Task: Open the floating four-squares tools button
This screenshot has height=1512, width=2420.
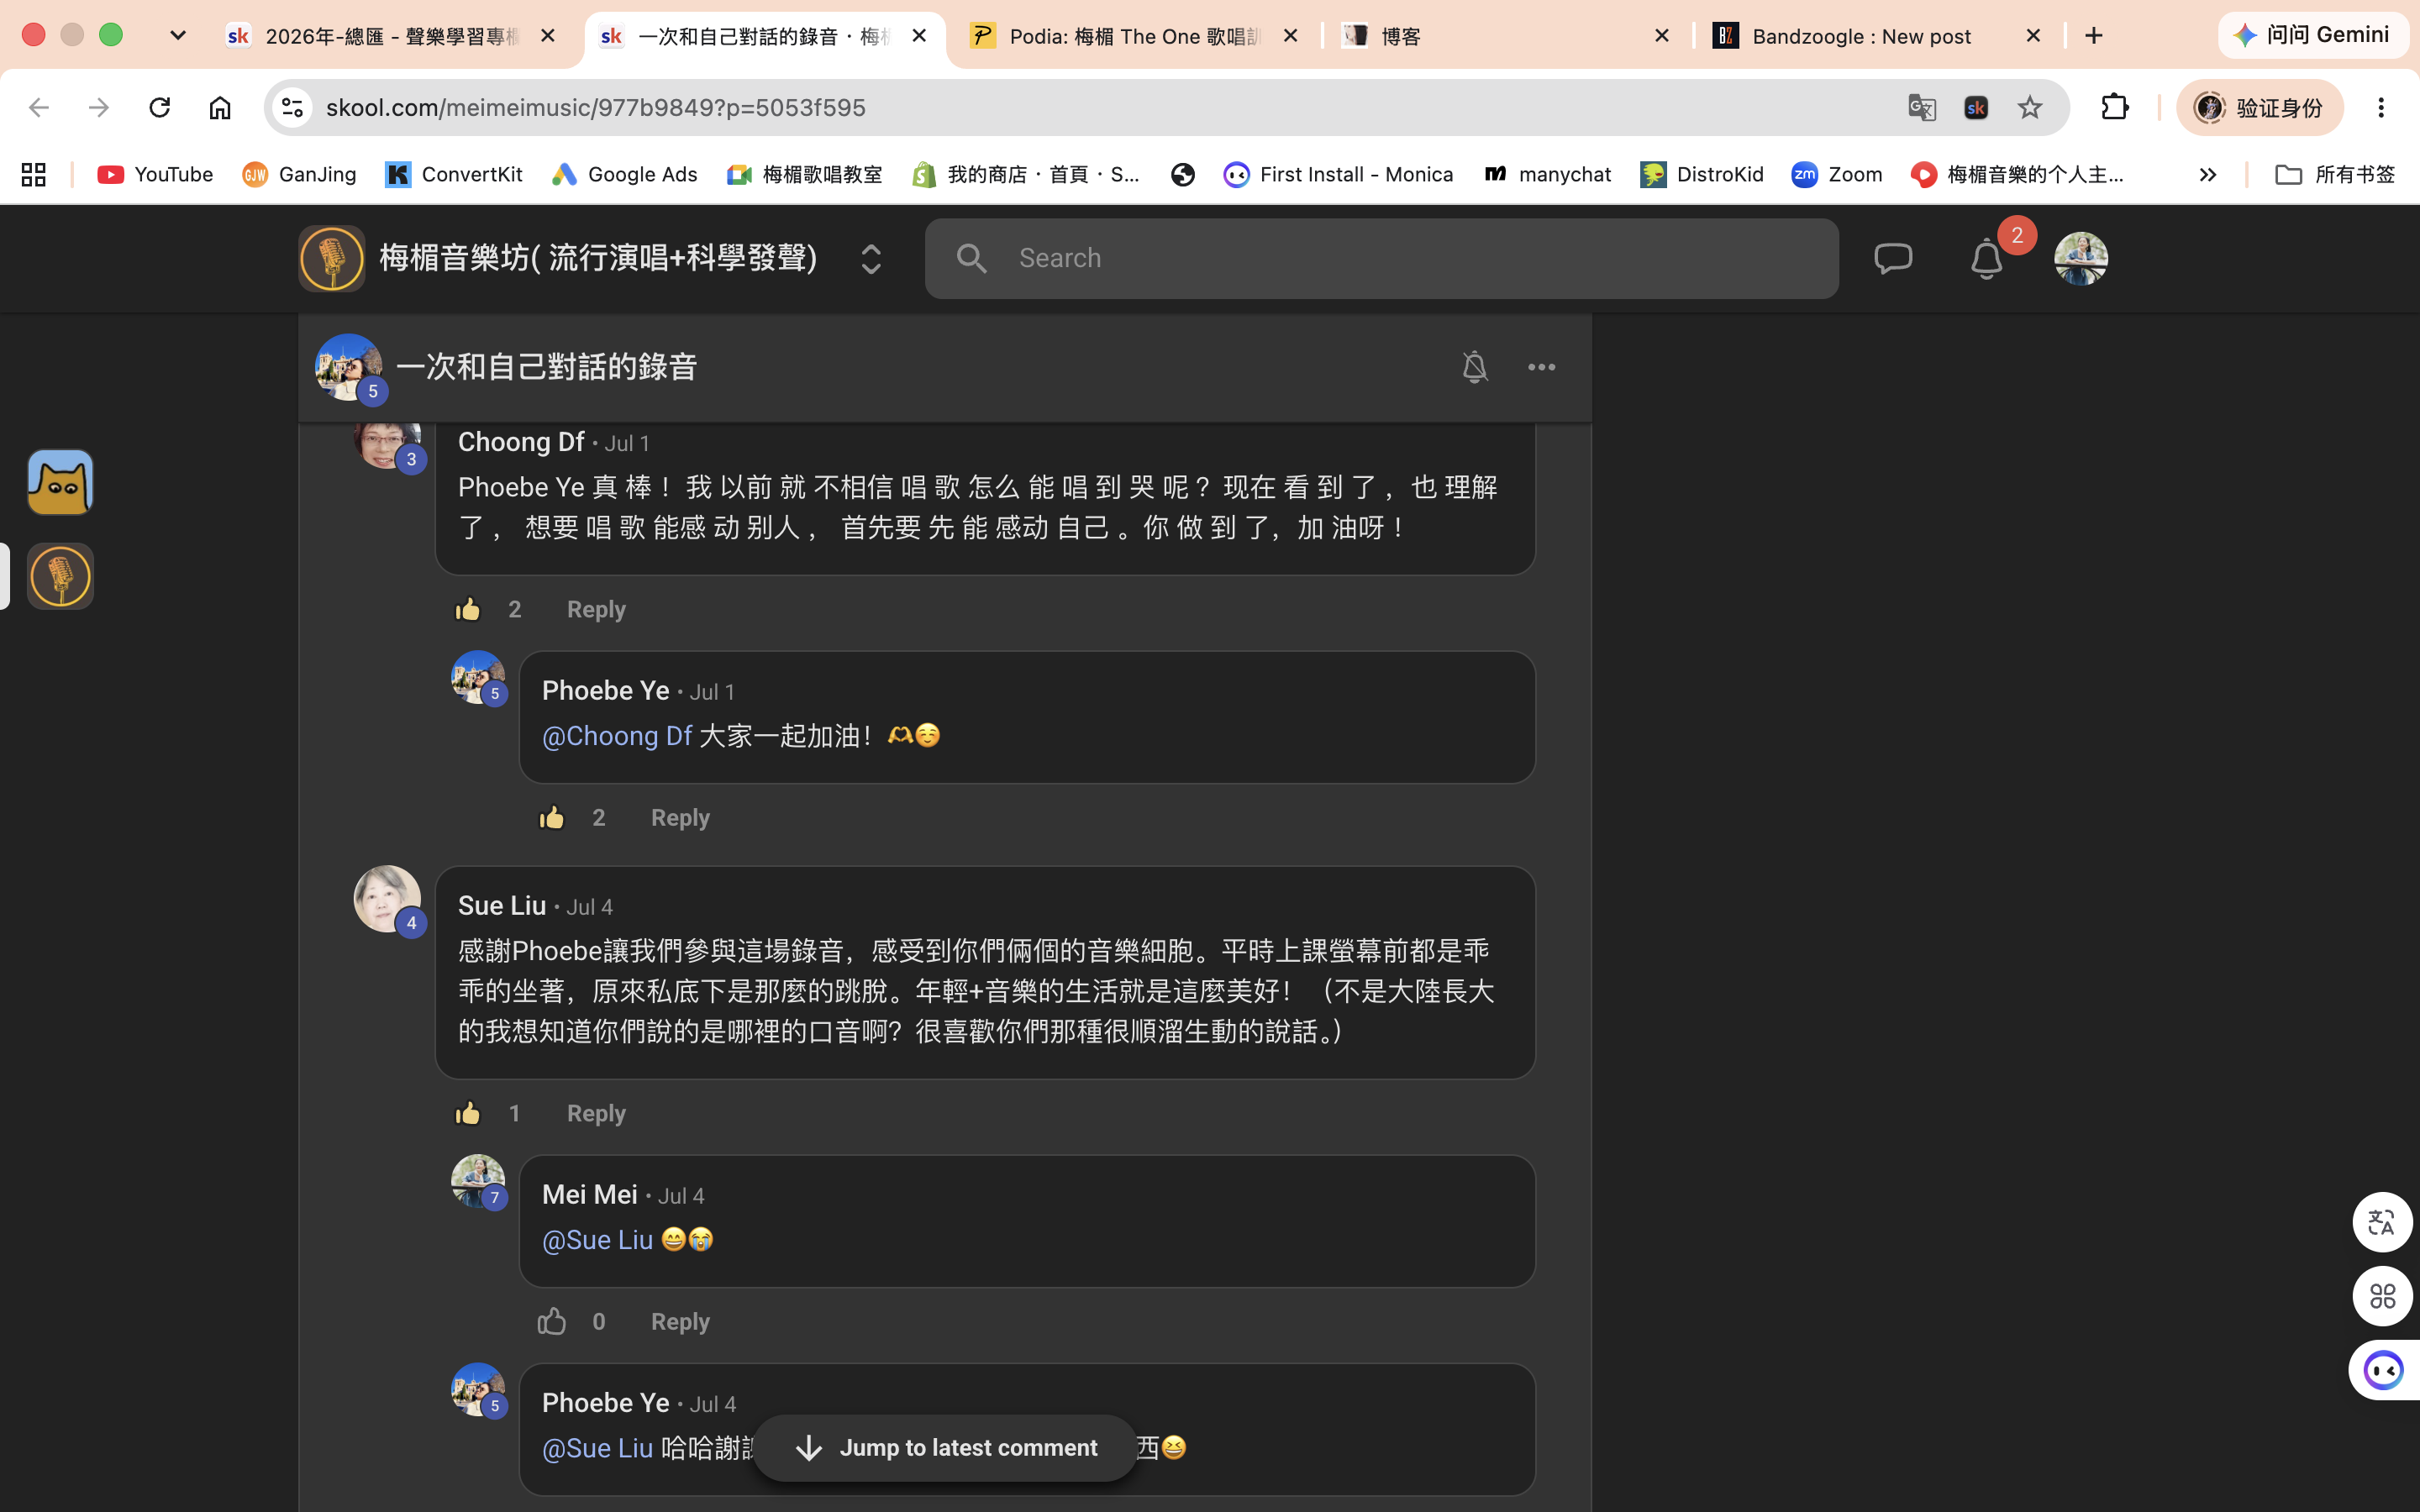Action: (2382, 1296)
